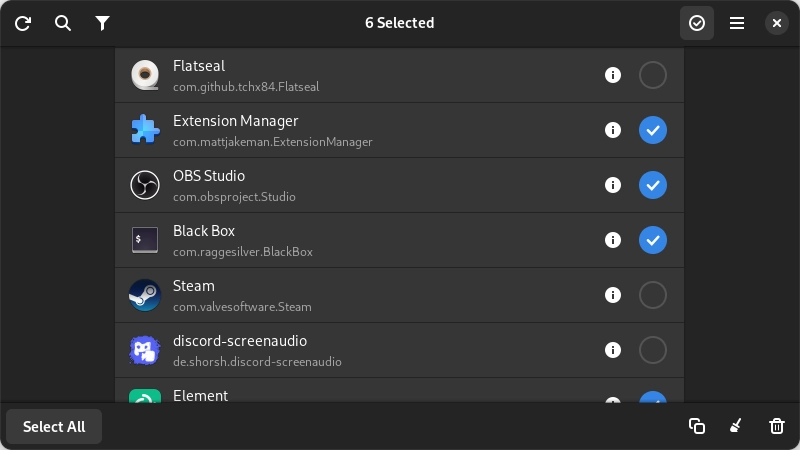Click the broom clean-up icon

(x=736, y=426)
